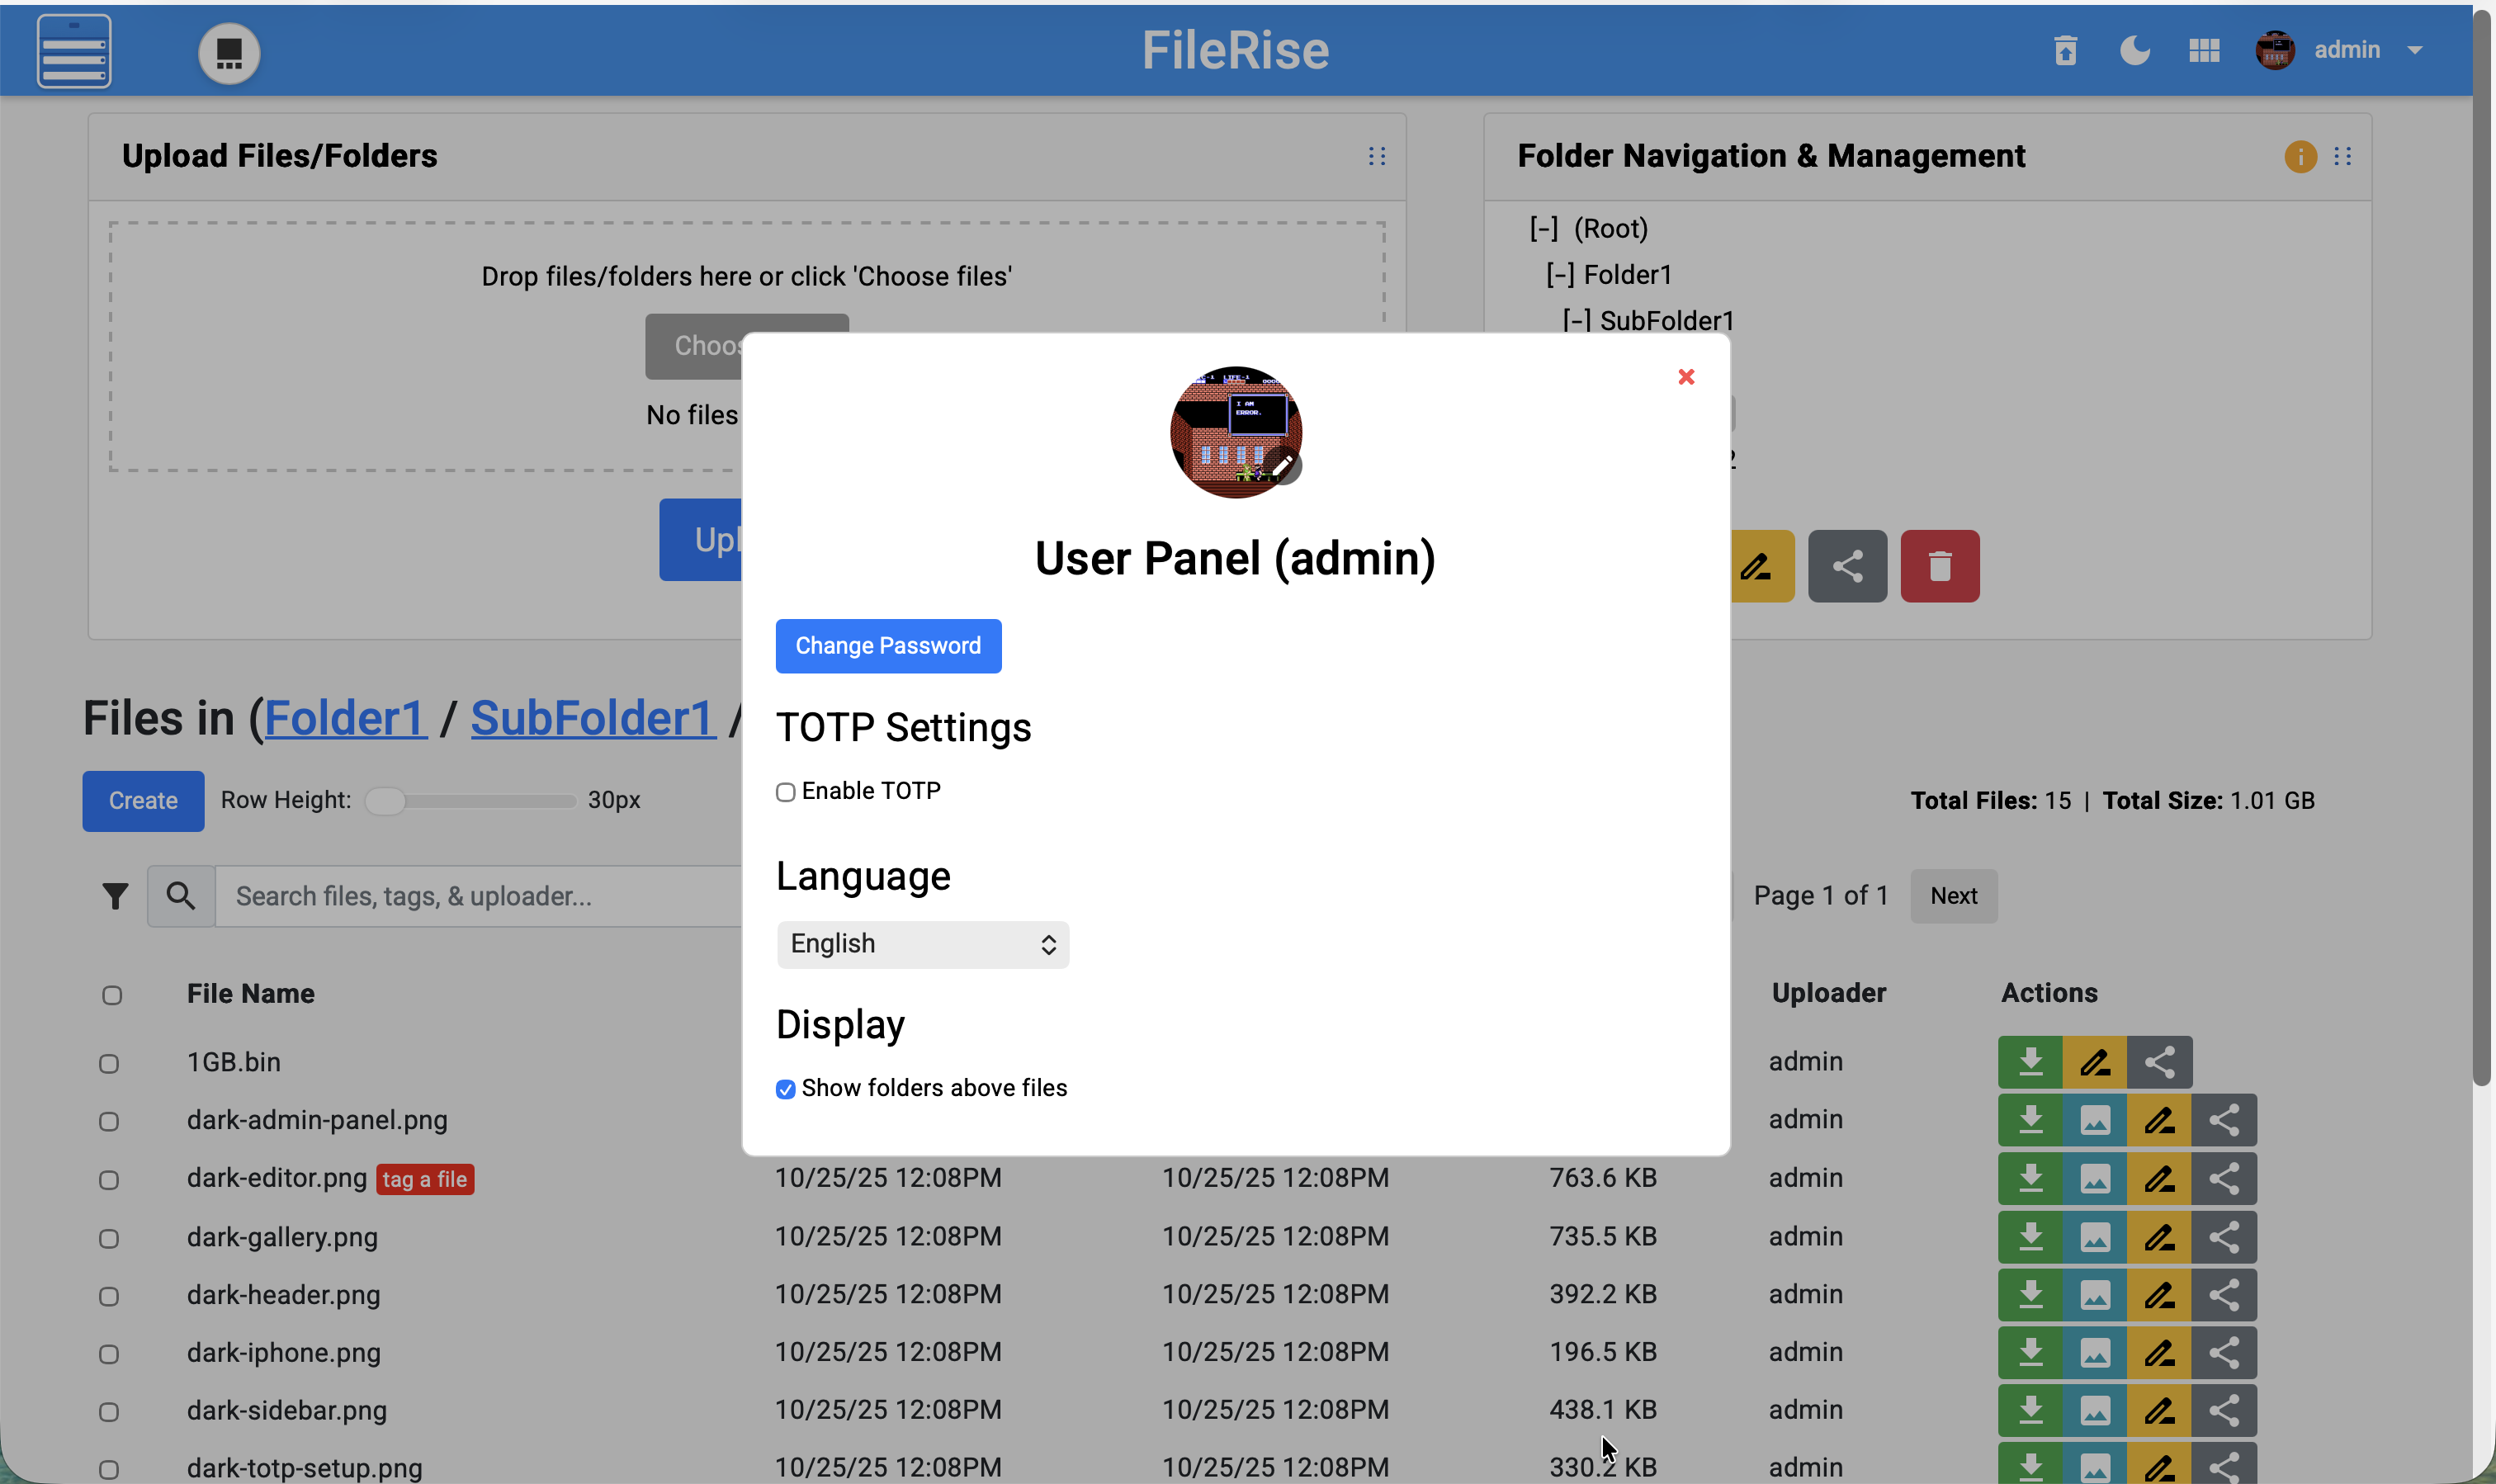Open the Folder1 breadcrumb link

(345, 718)
